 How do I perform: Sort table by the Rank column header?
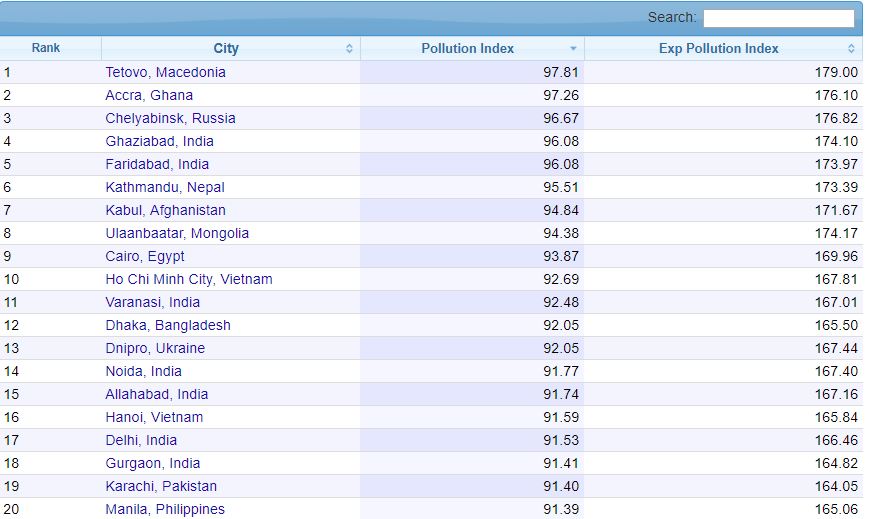click(46, 48)
